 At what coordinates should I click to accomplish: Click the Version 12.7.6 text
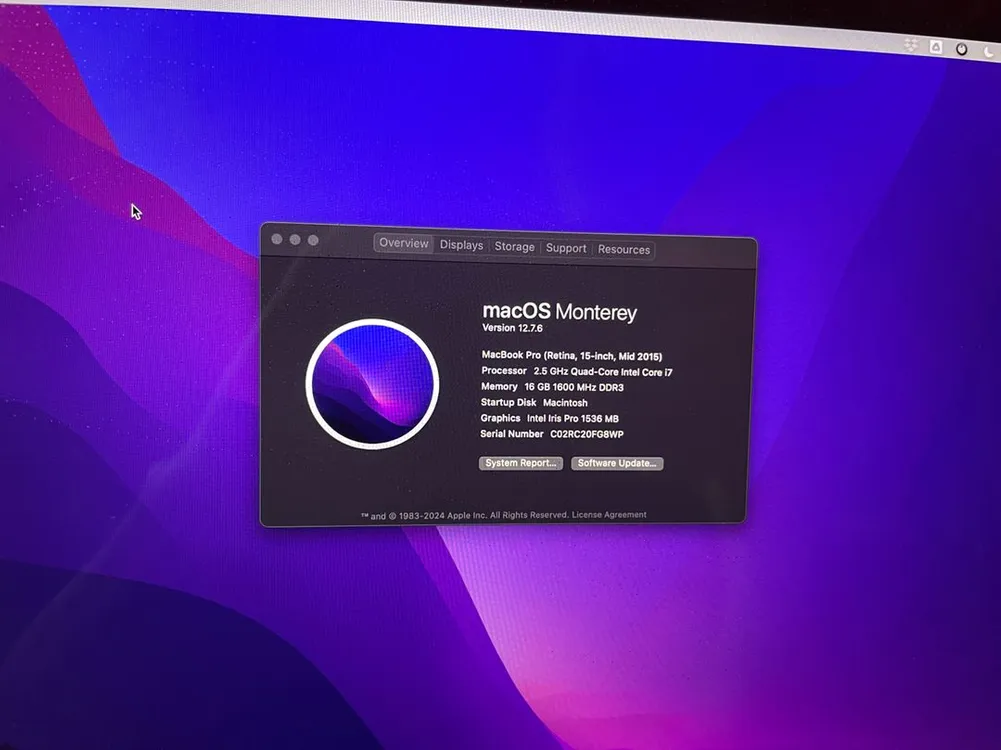click(513, 327)
